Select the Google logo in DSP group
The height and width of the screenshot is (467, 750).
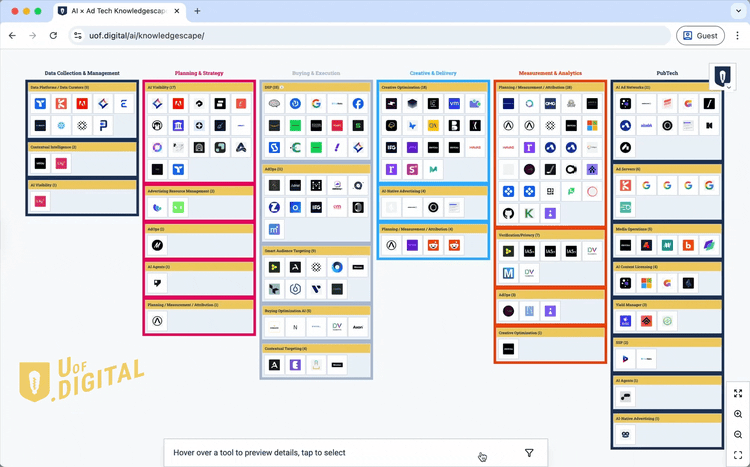[x=316, y=103]
